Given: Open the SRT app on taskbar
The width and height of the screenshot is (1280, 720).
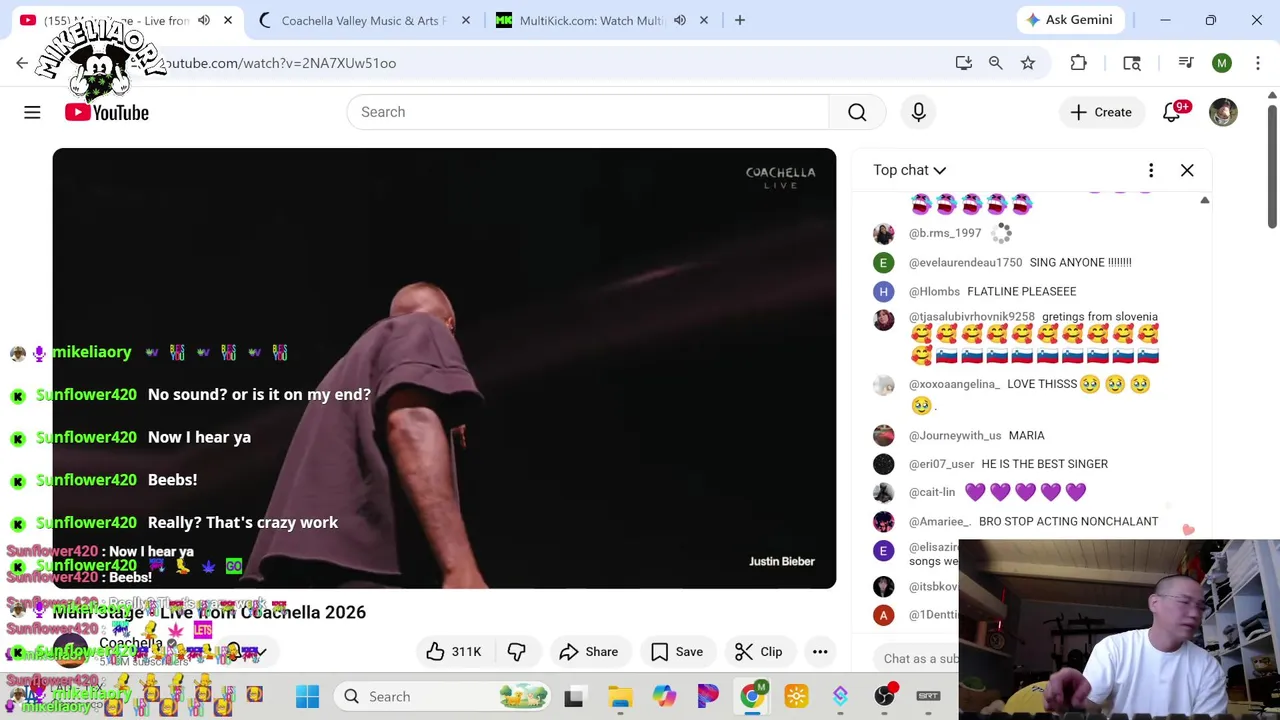Looking at the screenshot, I should pyautogui.click(x=928, y=696).
